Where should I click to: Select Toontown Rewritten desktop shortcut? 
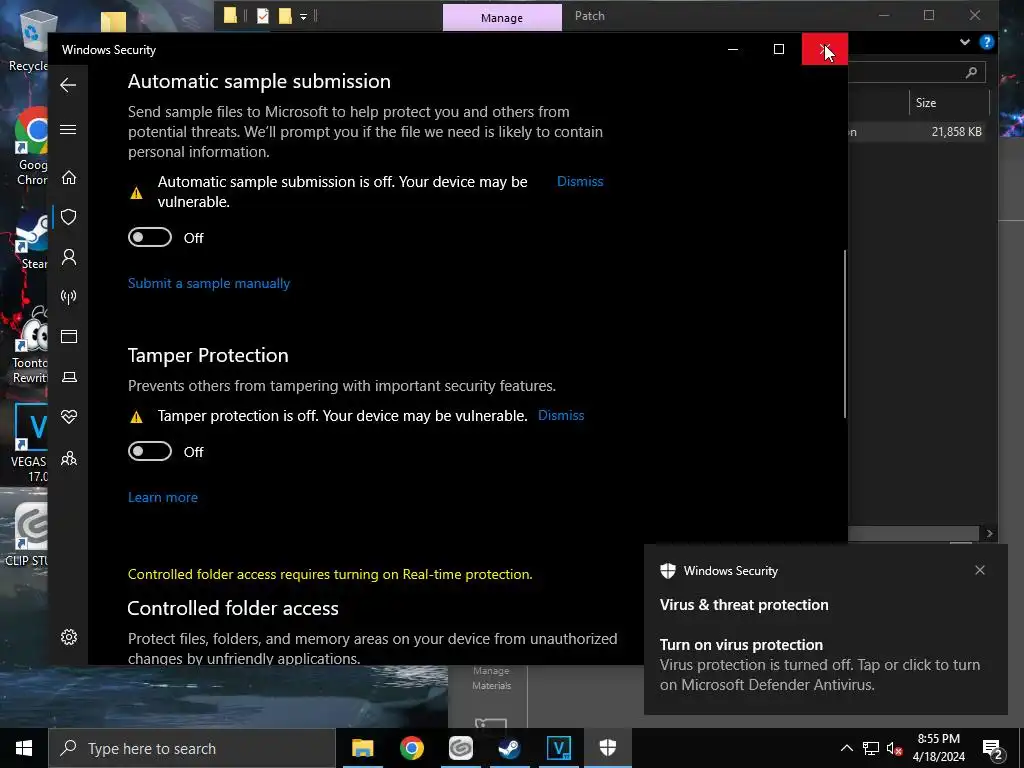[x=30, y=346]
